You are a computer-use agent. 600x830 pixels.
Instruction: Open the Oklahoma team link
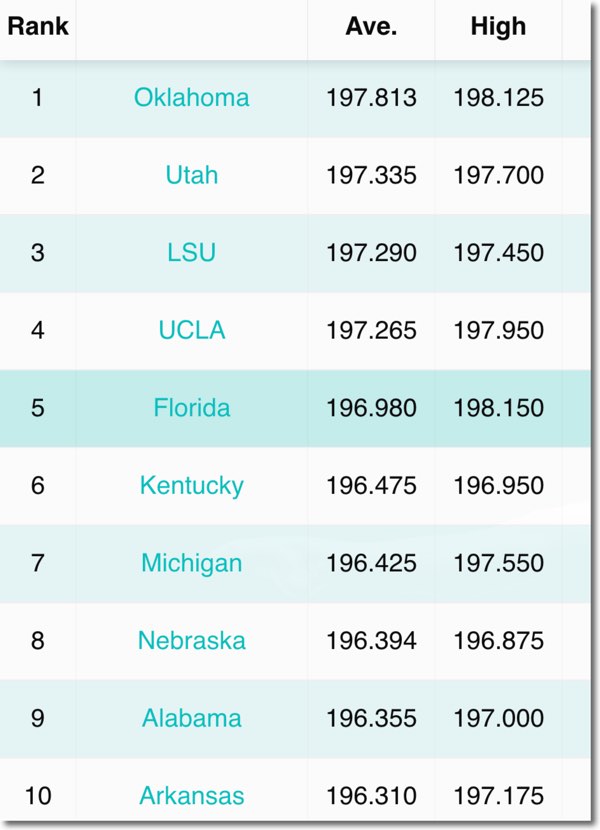[x=191, y=98]
